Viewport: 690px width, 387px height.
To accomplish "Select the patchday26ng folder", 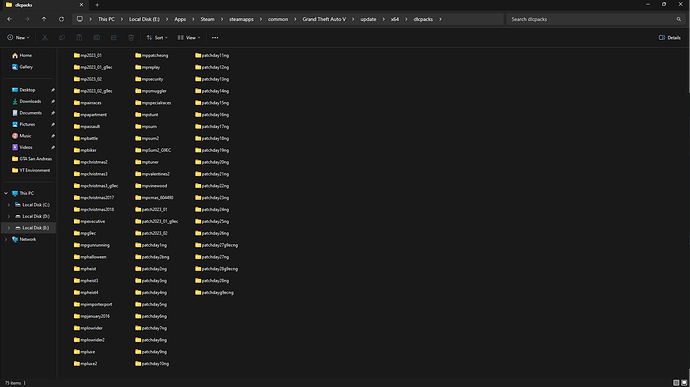I will (212, 233).
